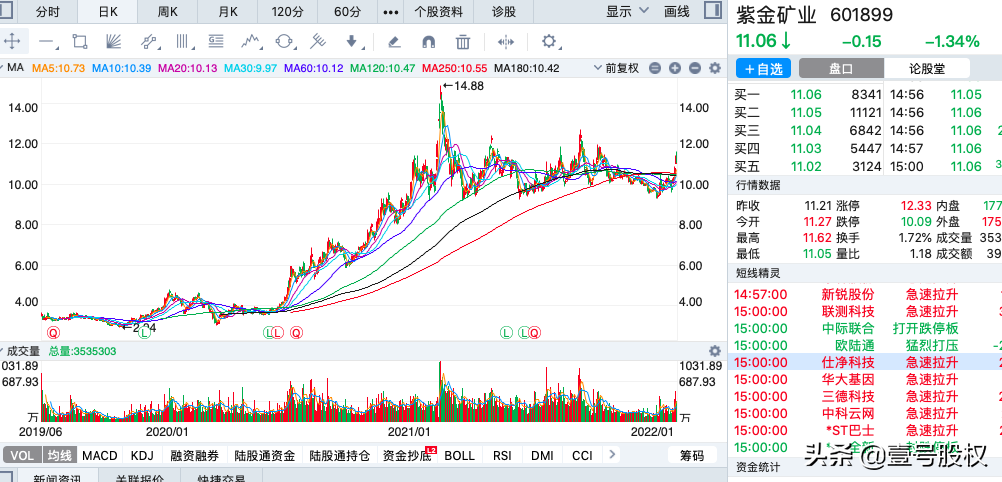Select the BOLL indicator
Screen dimensions: 1002x482
tap(459, 456)
